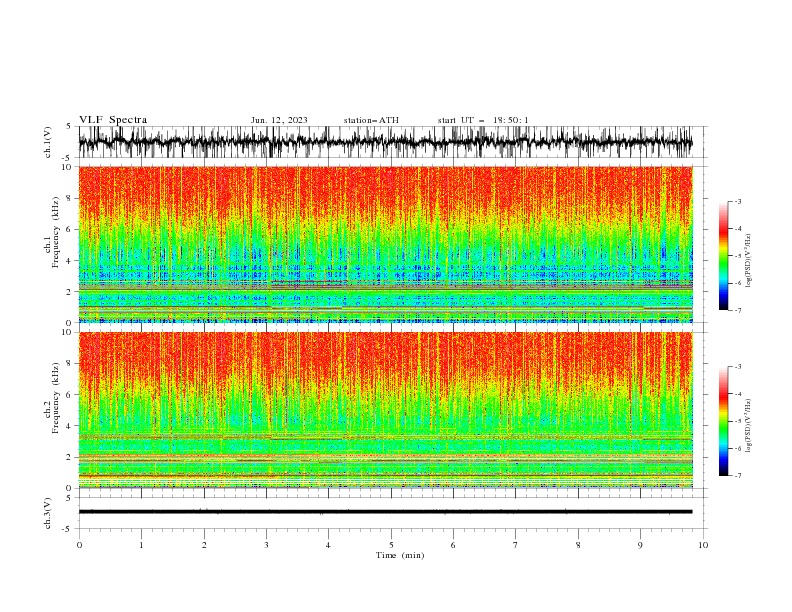Click time axis tick label "9"
Viewport: 792px width, 612px height.
pyautogui.click(x=640, y=545)
